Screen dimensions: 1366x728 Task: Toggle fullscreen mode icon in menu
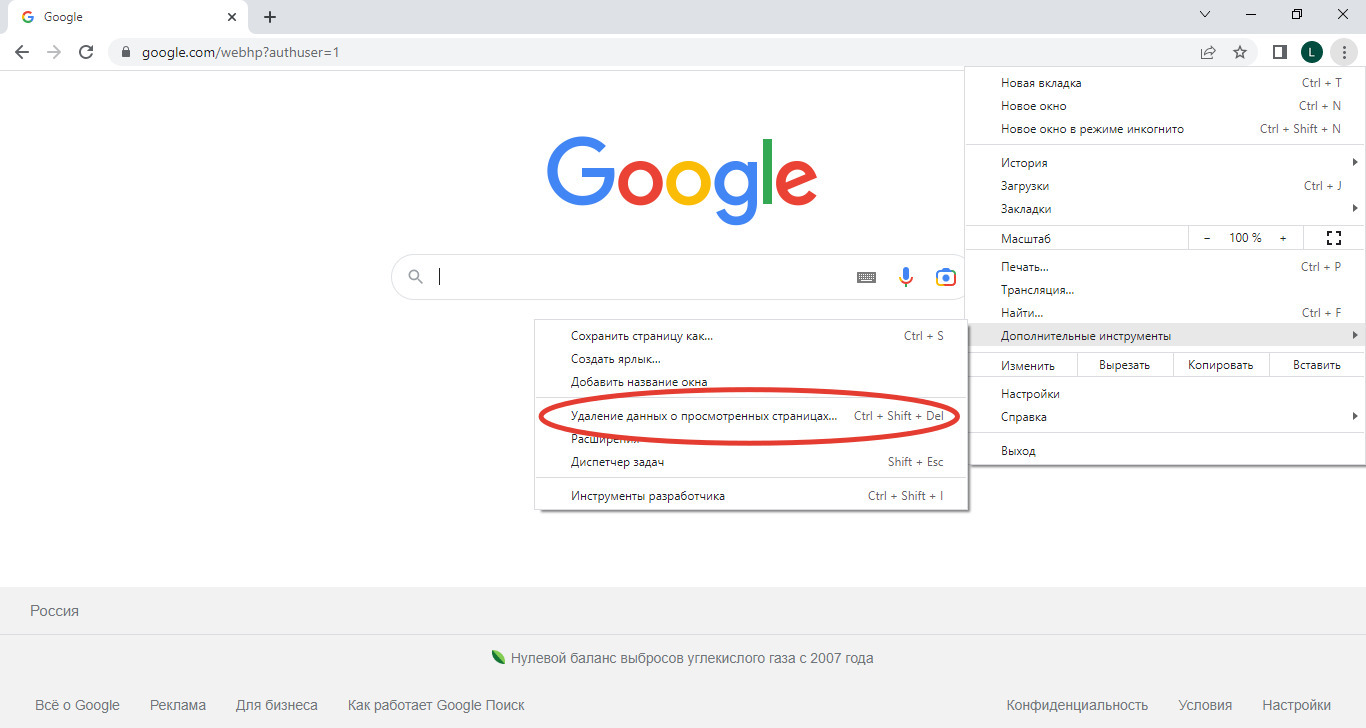1332,238
